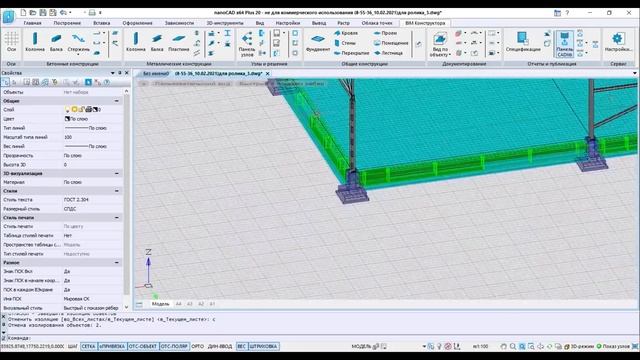
Task: Toggle СЕТКА grid display
Action: tap(88, 347)
